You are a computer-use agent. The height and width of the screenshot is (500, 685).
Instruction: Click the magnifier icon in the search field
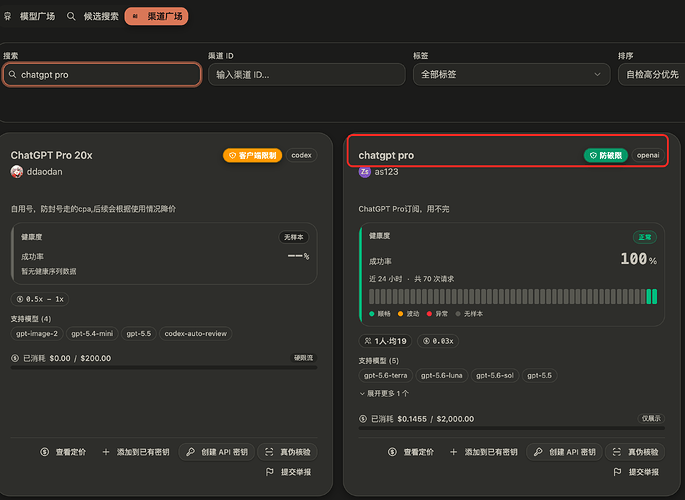13,75
